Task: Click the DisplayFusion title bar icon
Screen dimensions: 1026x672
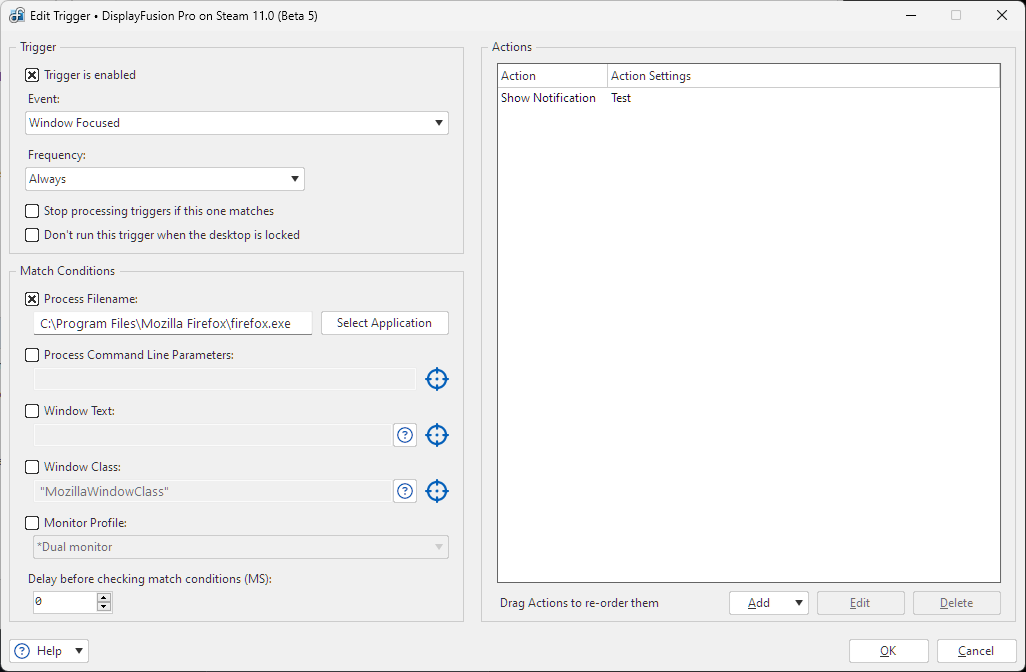Action: (x=17, y=16)
